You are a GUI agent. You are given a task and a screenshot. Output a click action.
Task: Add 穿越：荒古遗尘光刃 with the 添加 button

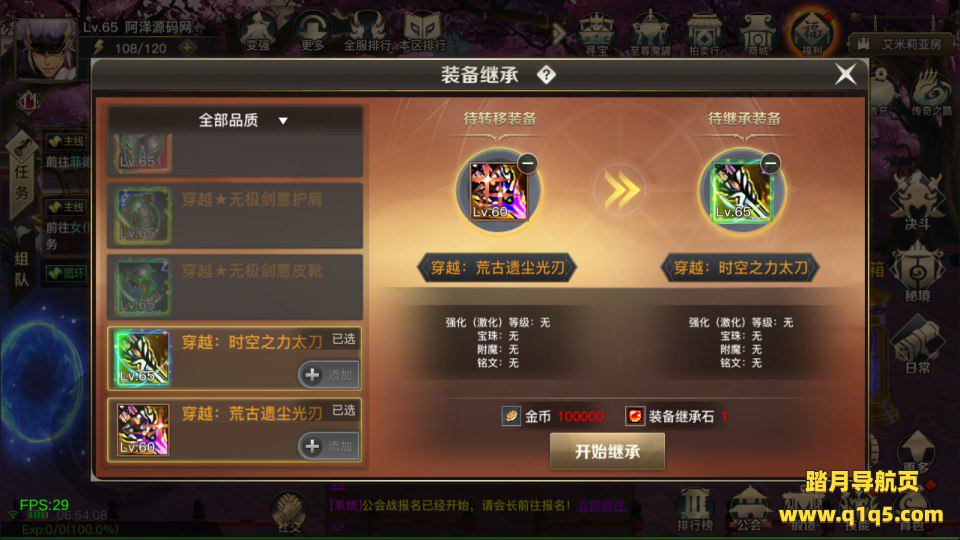pos(329,446)
